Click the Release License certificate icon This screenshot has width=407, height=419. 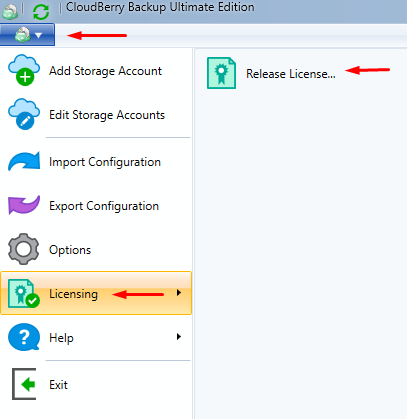coord(221,73)
